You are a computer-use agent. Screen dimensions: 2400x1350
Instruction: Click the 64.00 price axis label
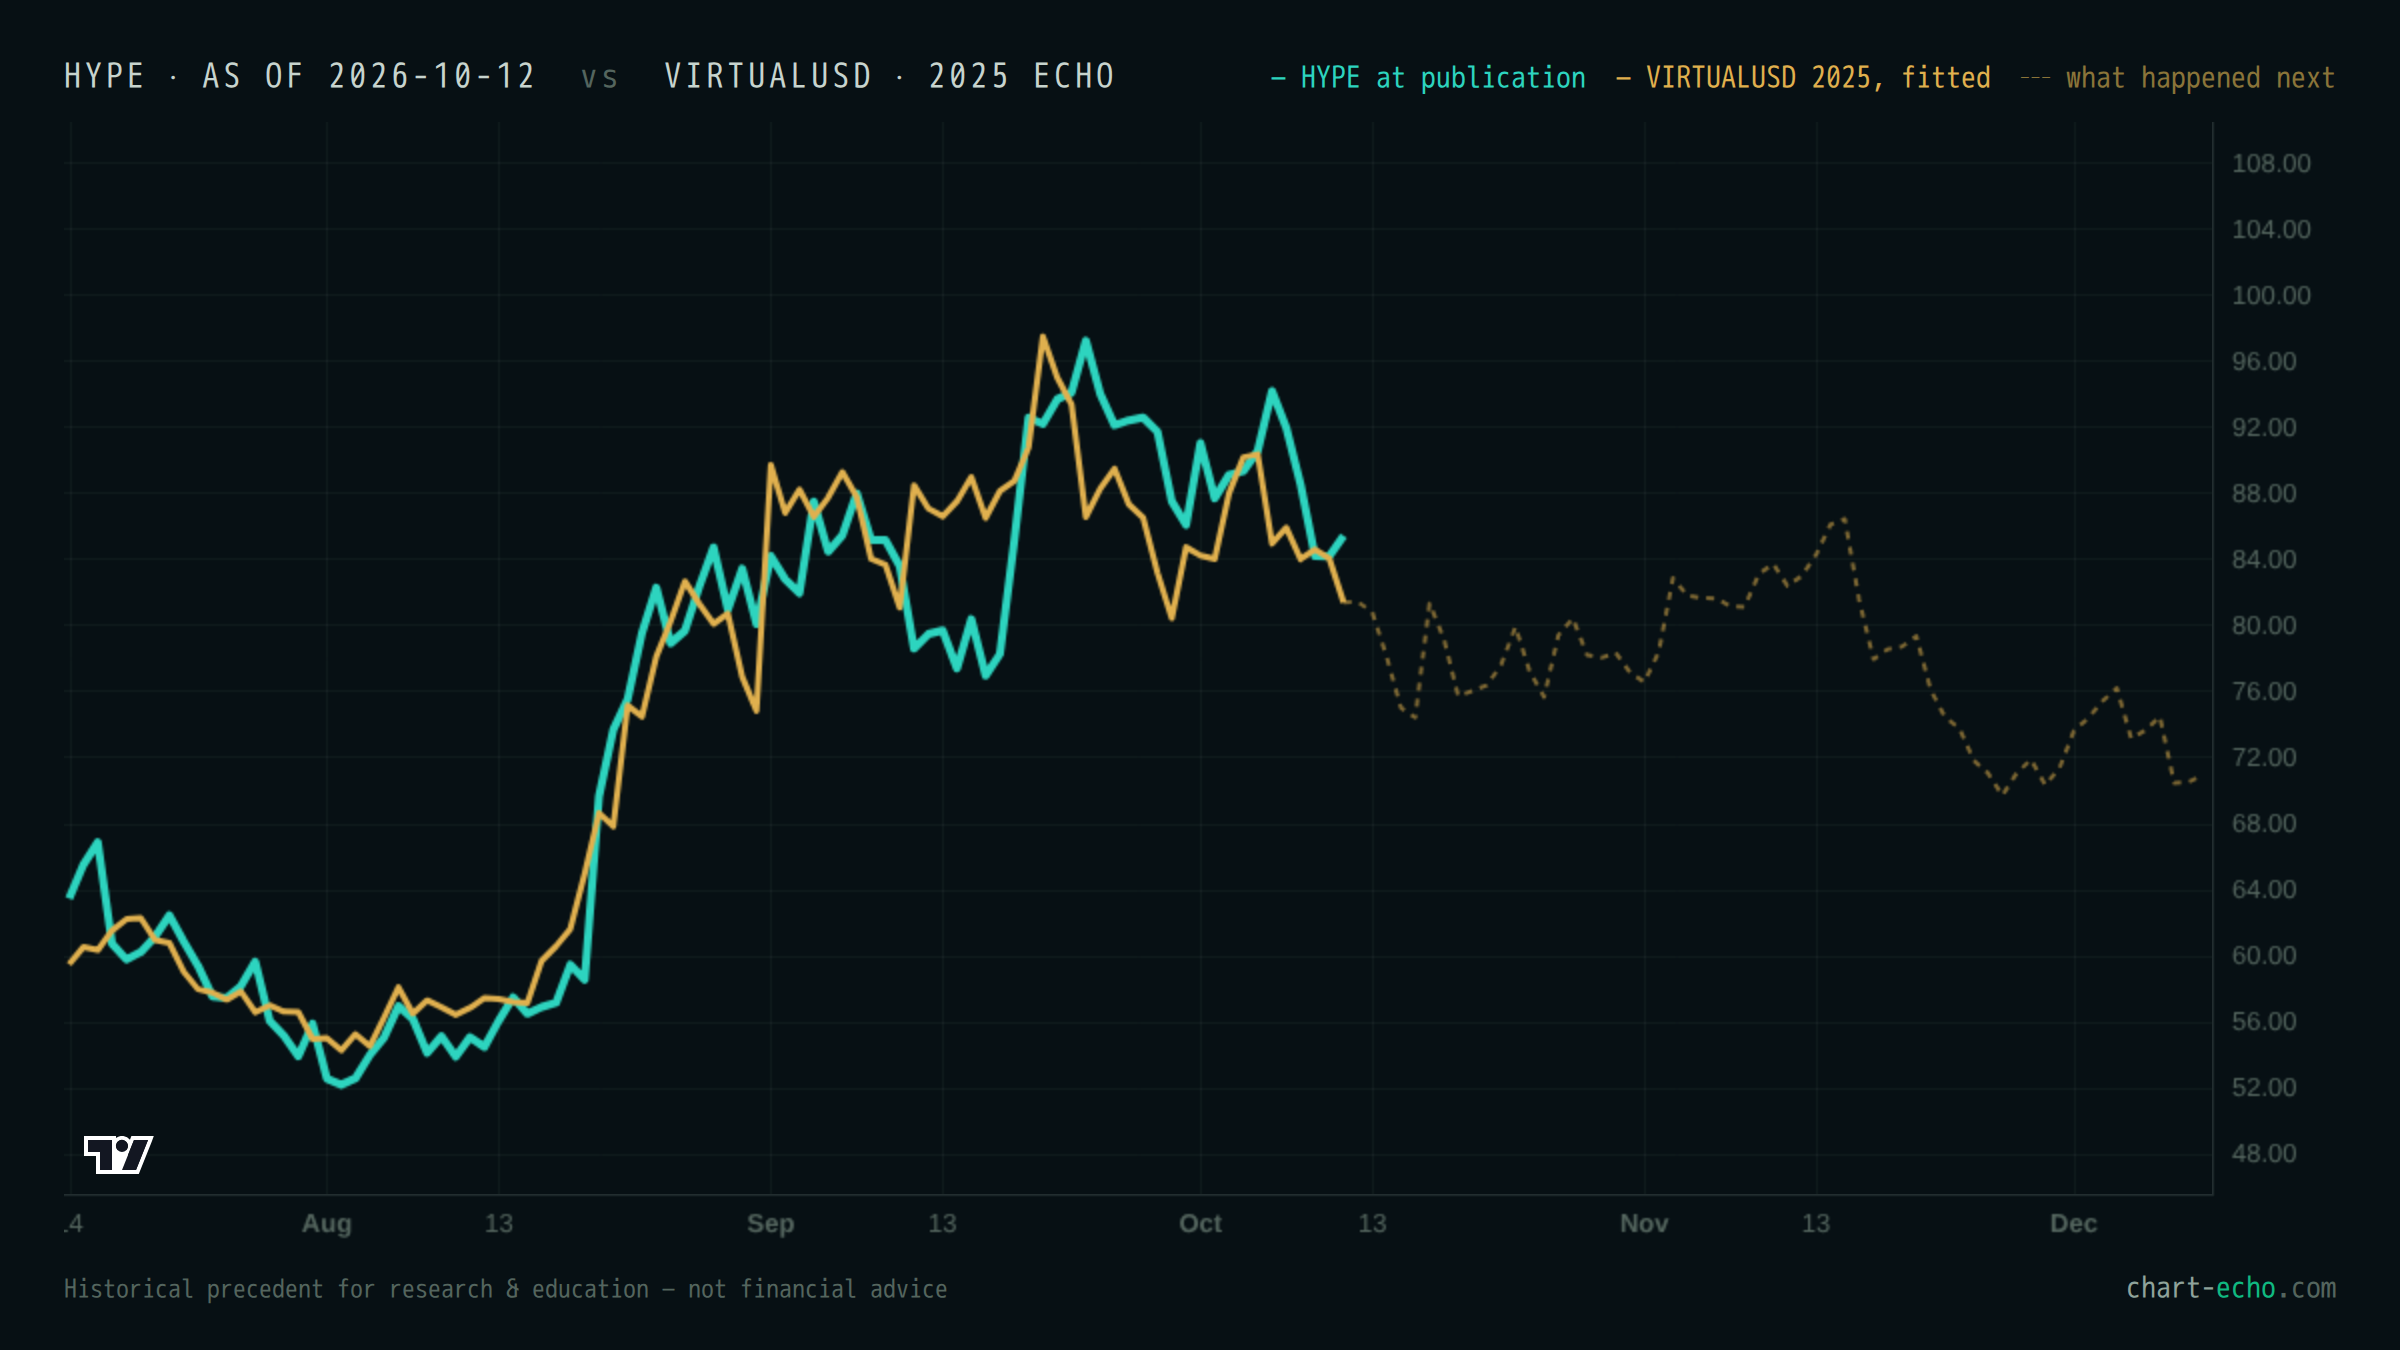(2264, 889)
